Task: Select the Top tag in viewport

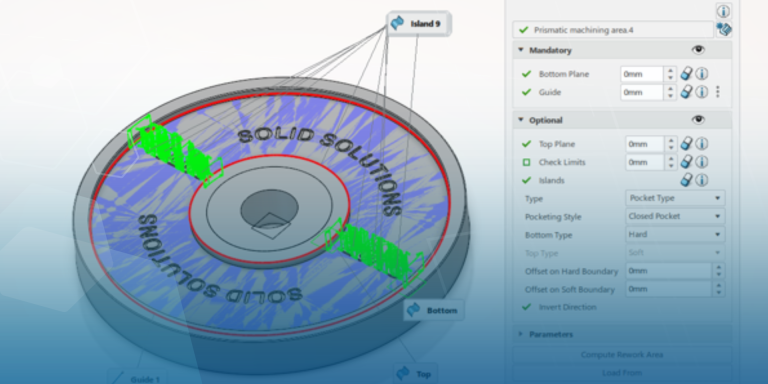Action: click(x=415, y=374)
